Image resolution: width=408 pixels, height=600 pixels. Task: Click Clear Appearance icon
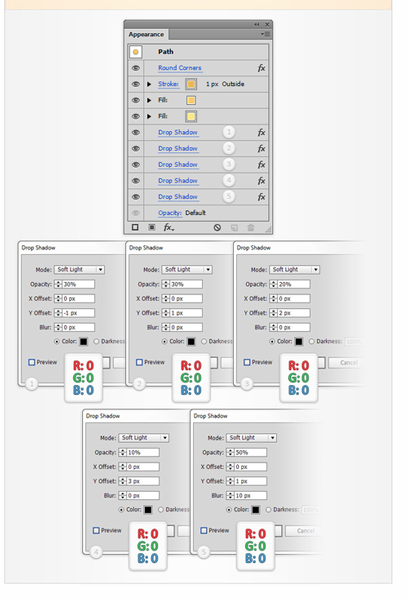point(217,228)
